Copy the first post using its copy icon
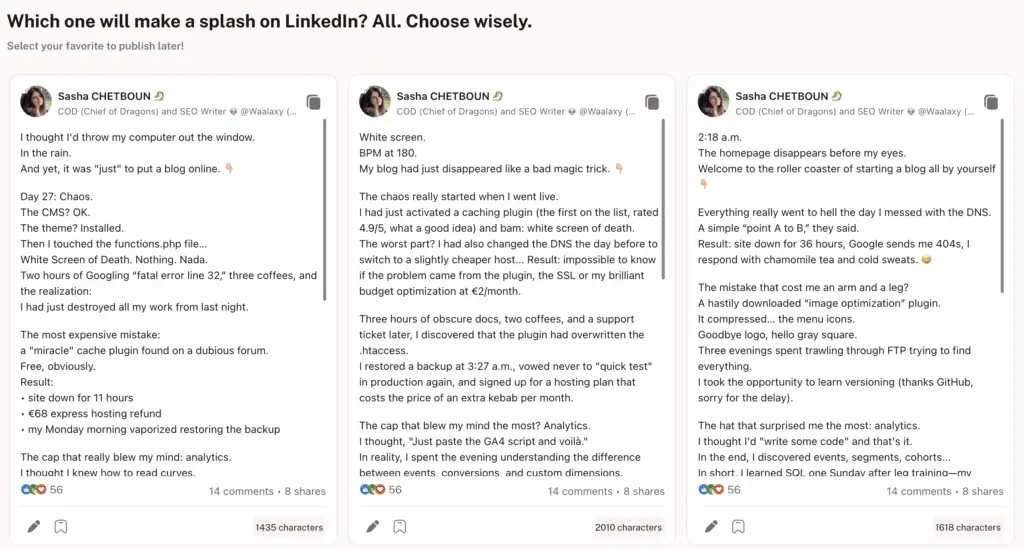 pyautogui.click(x=313, y=102)
